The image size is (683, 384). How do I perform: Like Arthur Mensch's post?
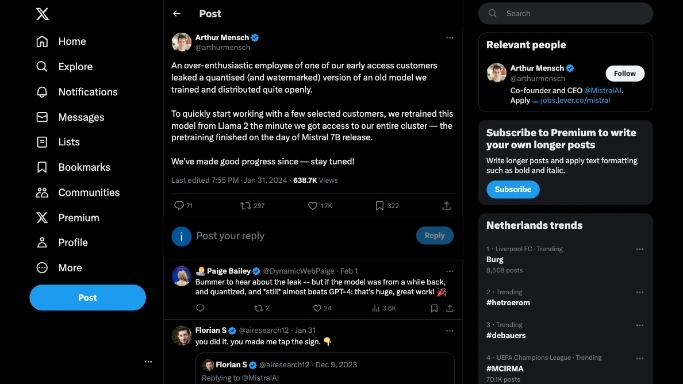pyautogui.click(x=312, y=205)
